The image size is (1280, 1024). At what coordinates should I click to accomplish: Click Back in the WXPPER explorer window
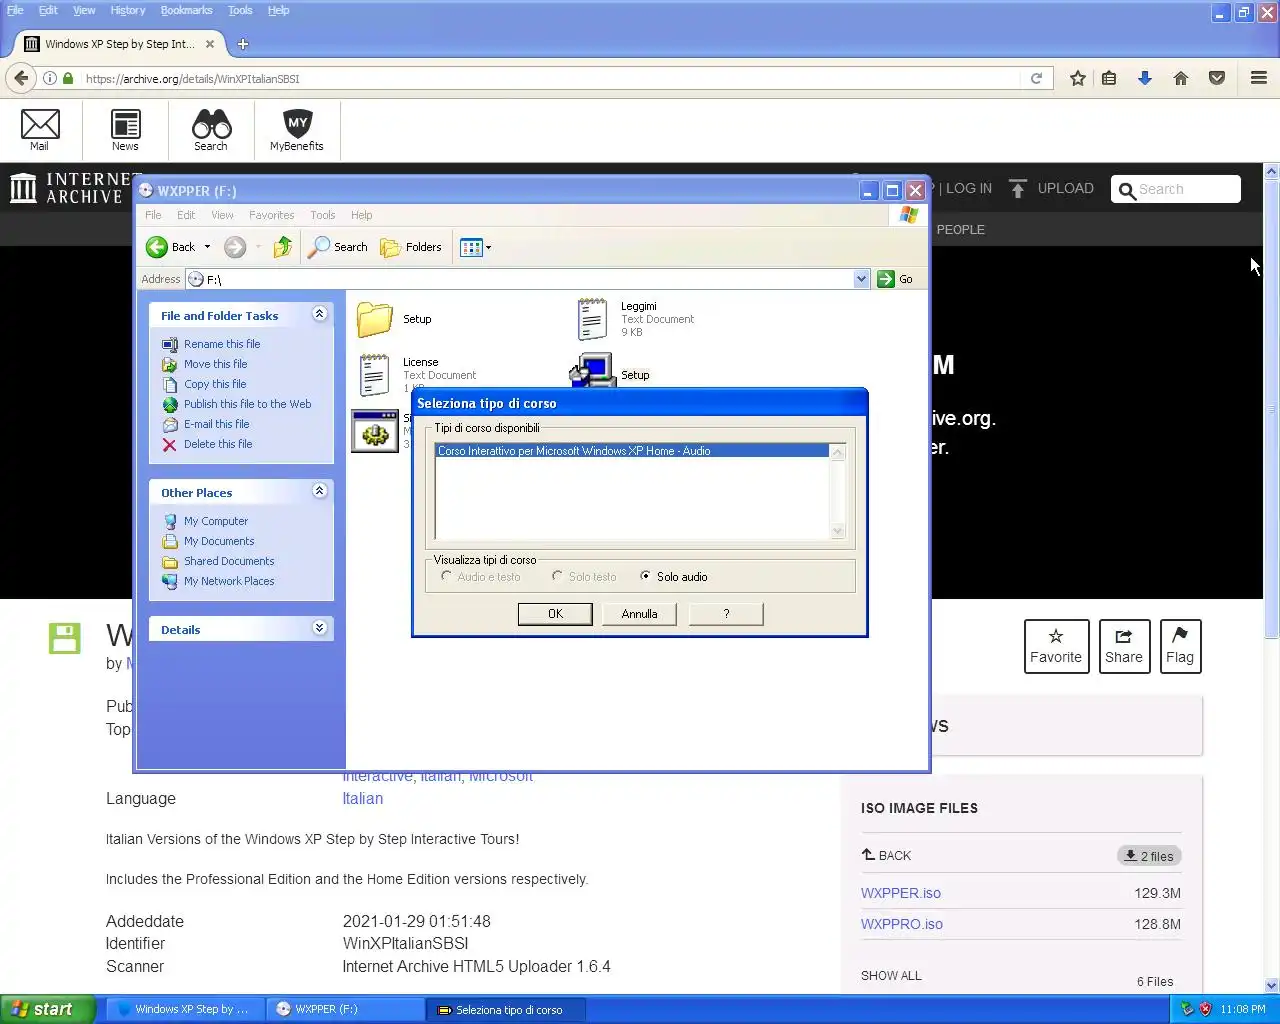pyautogui.click(x=171, y=247)
